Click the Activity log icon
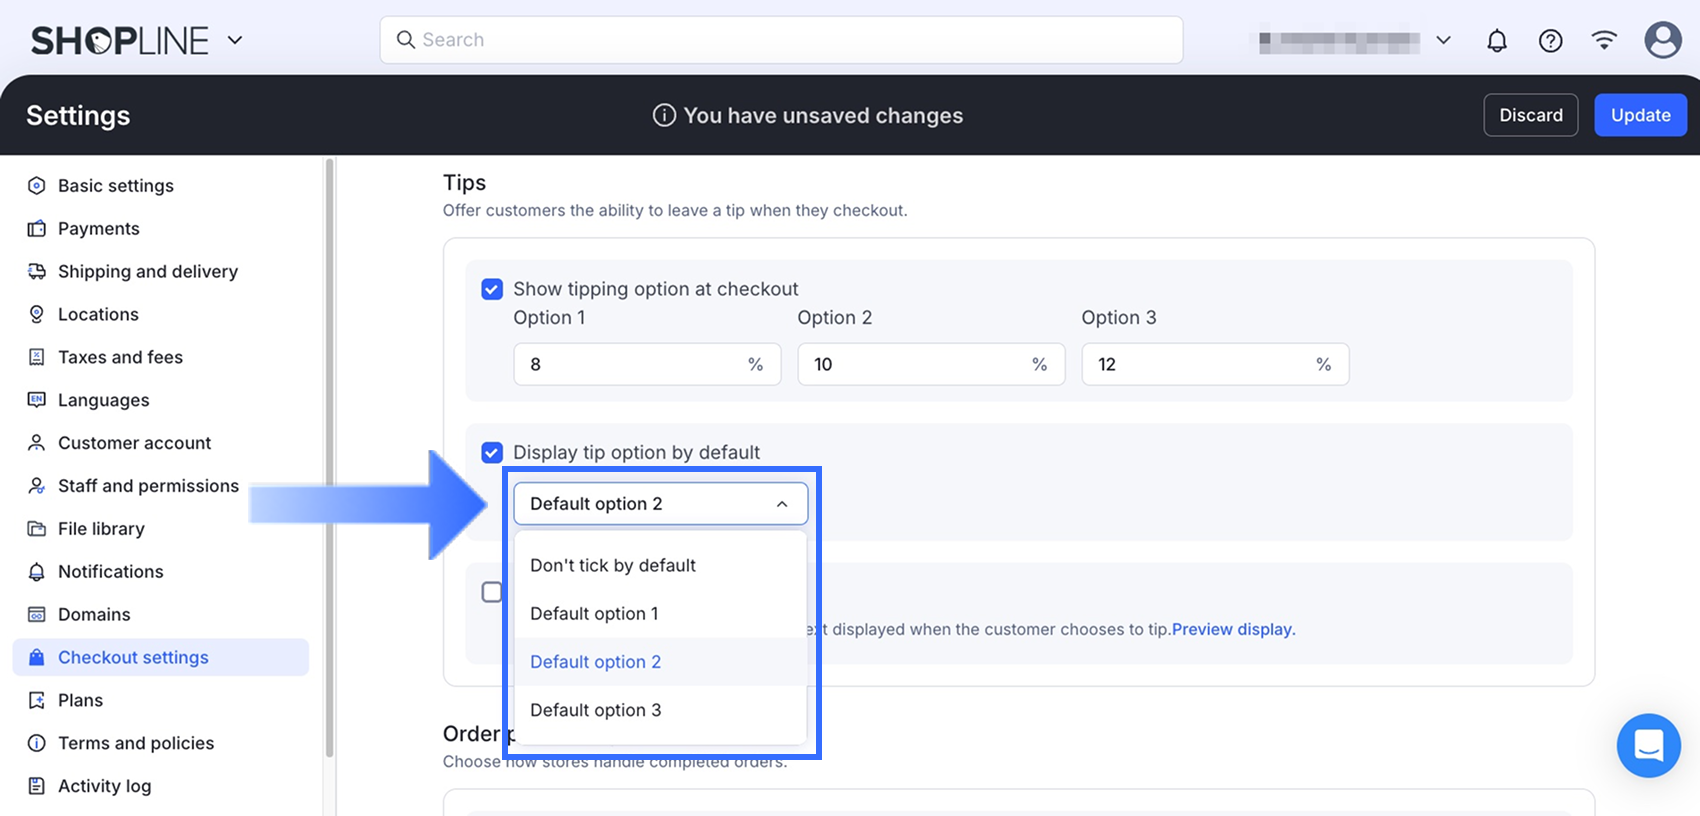 pyautogui.click(x=37, y=786)
